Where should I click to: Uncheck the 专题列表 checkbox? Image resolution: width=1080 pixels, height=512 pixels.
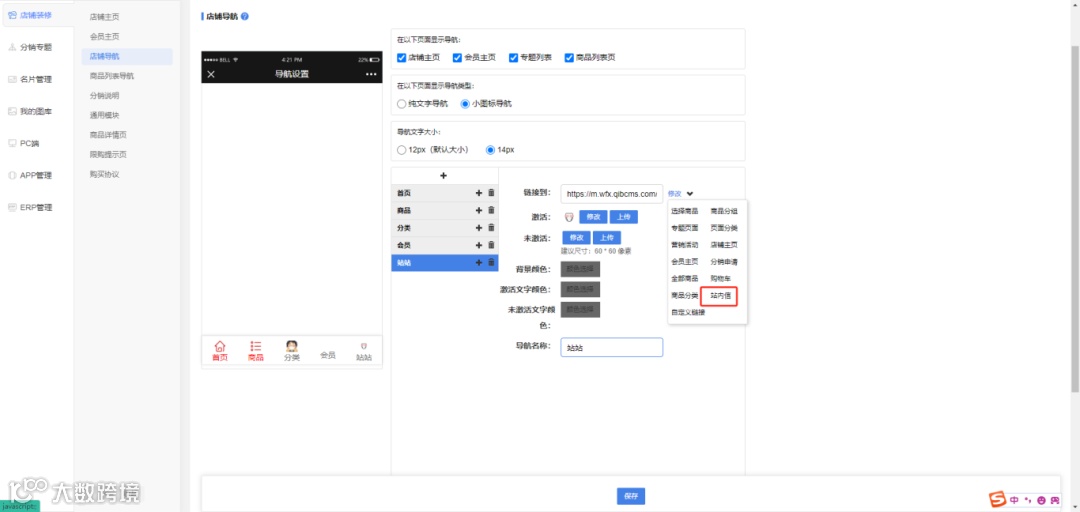click(513, 57)
